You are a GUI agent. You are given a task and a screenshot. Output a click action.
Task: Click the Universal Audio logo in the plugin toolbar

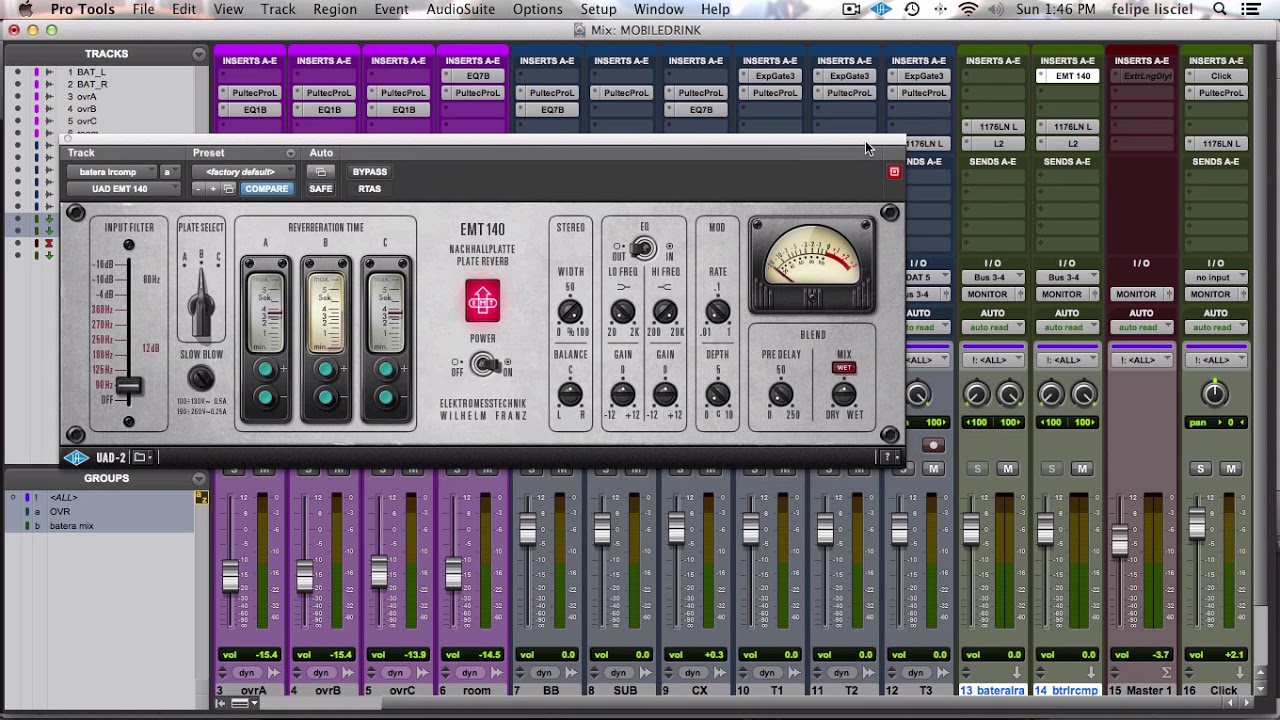coord(77,457)
